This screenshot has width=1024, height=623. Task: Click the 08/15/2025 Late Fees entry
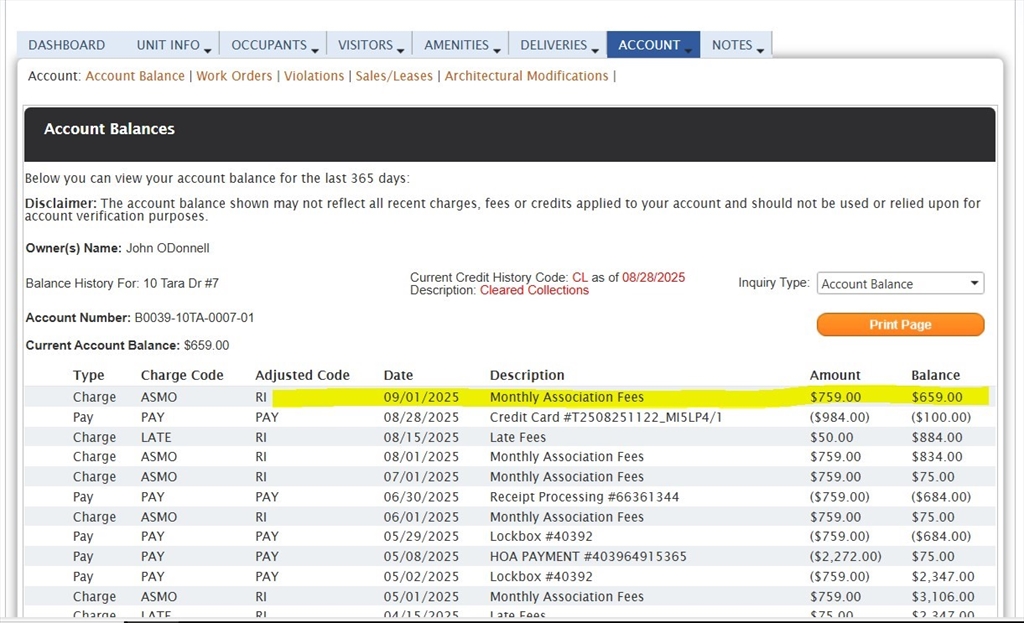point(517,437)
